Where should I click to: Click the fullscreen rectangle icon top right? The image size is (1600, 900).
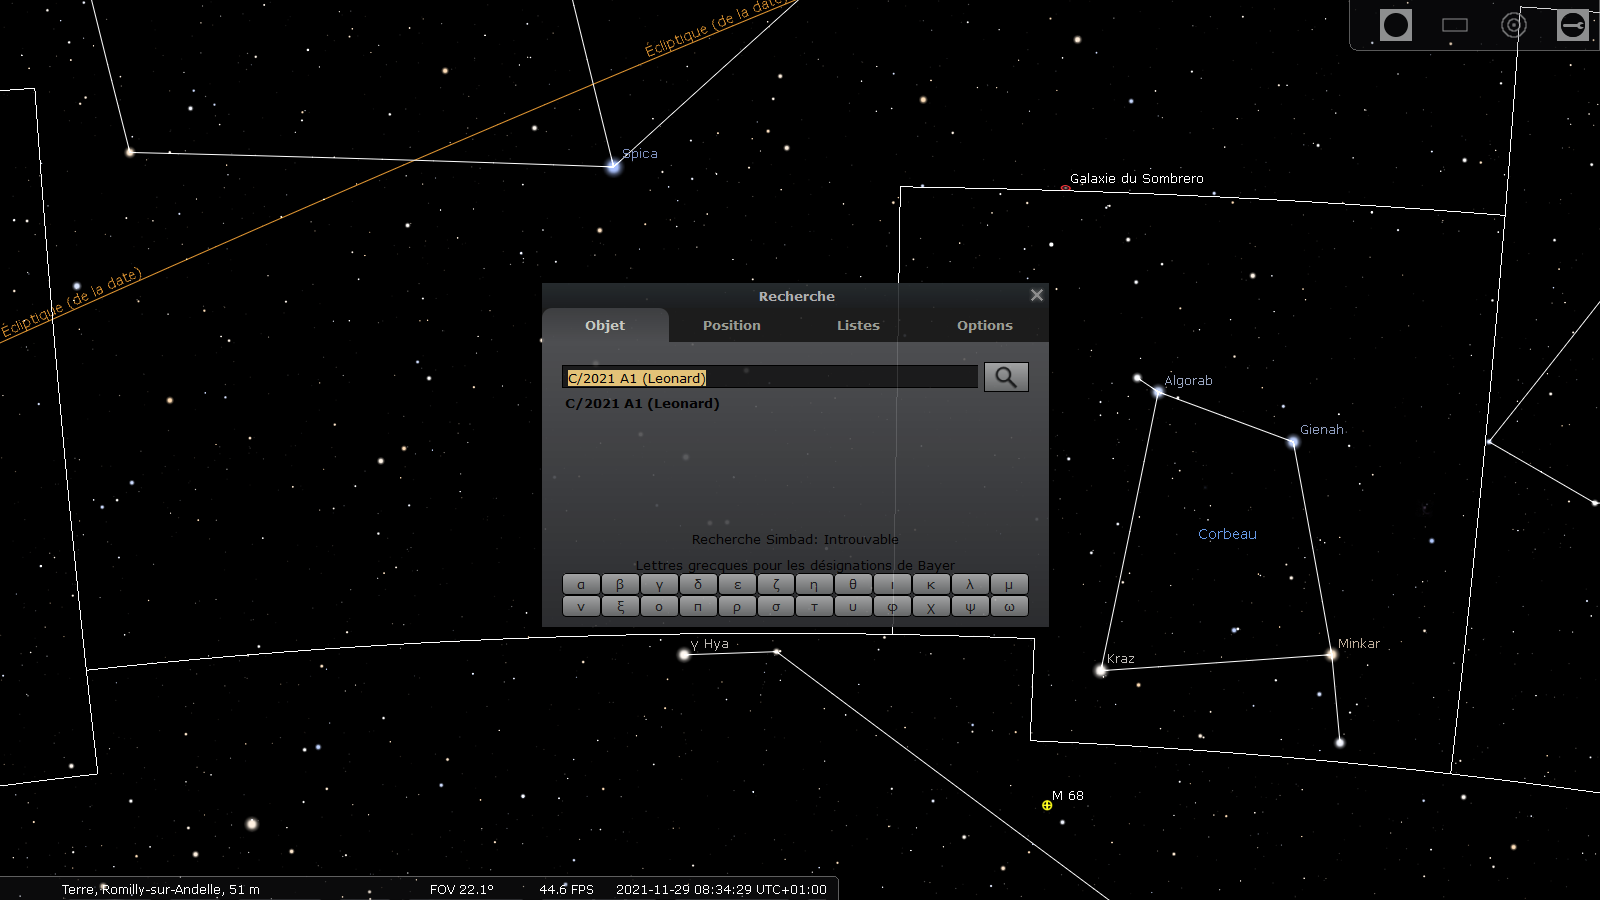coord(1455,25)
